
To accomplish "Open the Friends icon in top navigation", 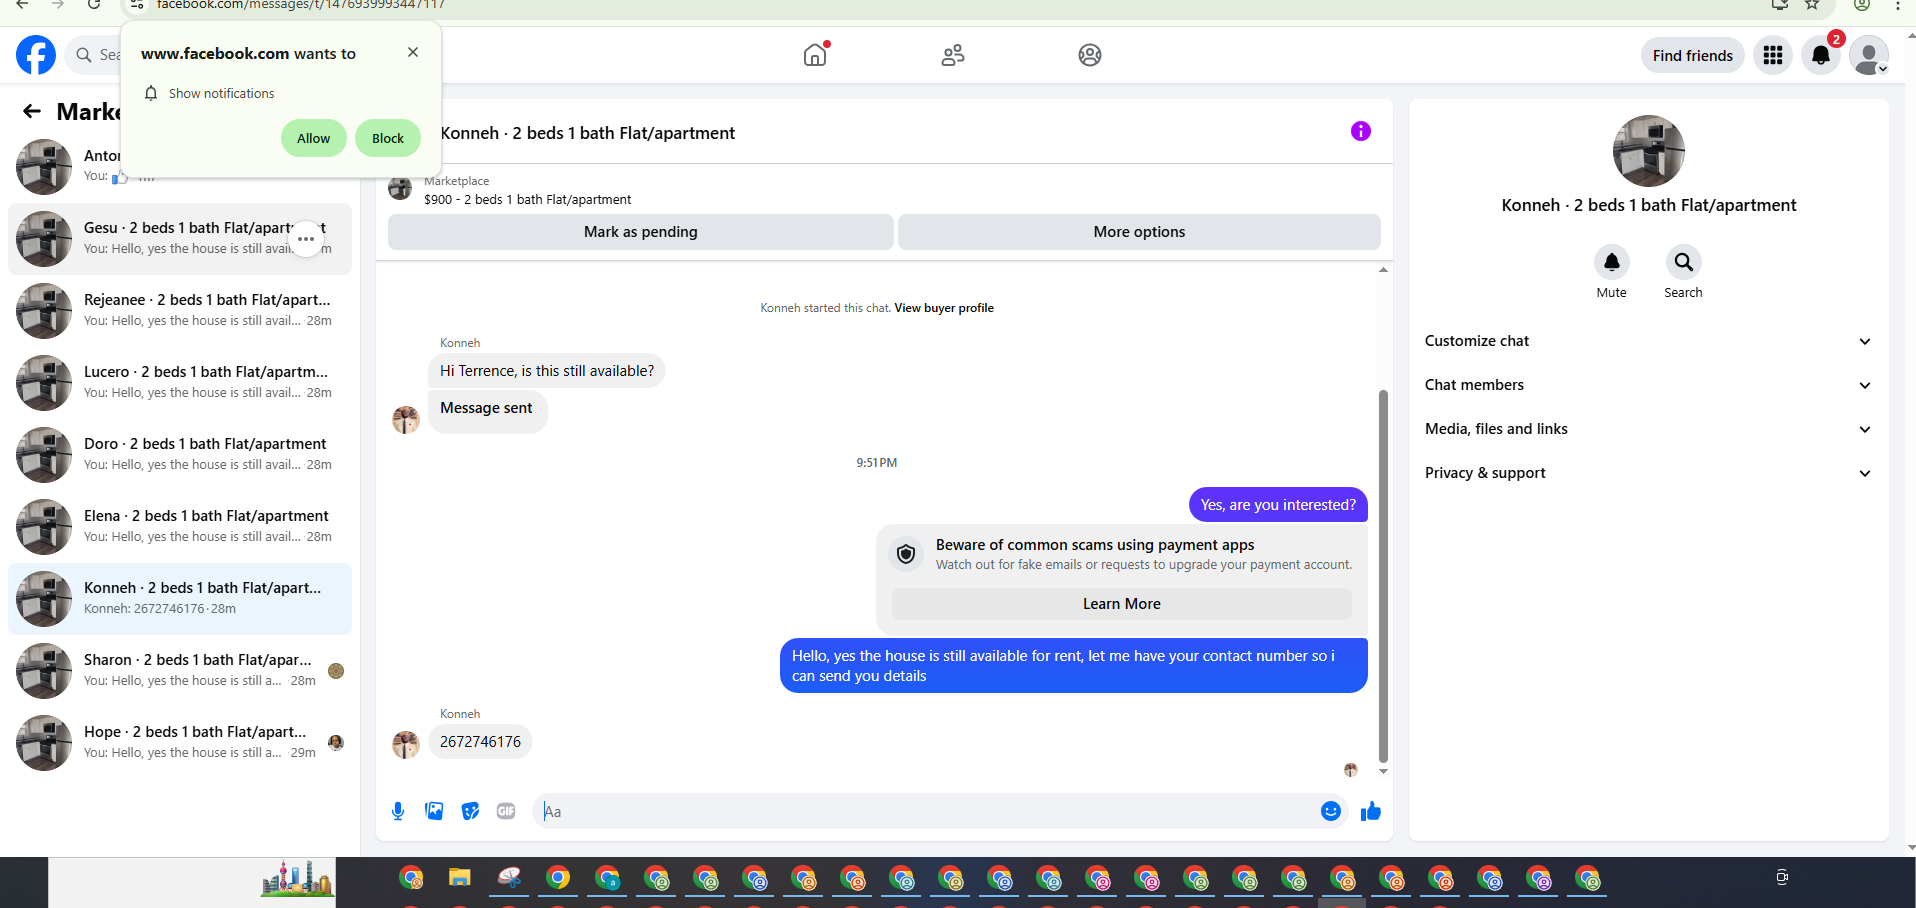I will pyautogui.click(x=953, y=55).
